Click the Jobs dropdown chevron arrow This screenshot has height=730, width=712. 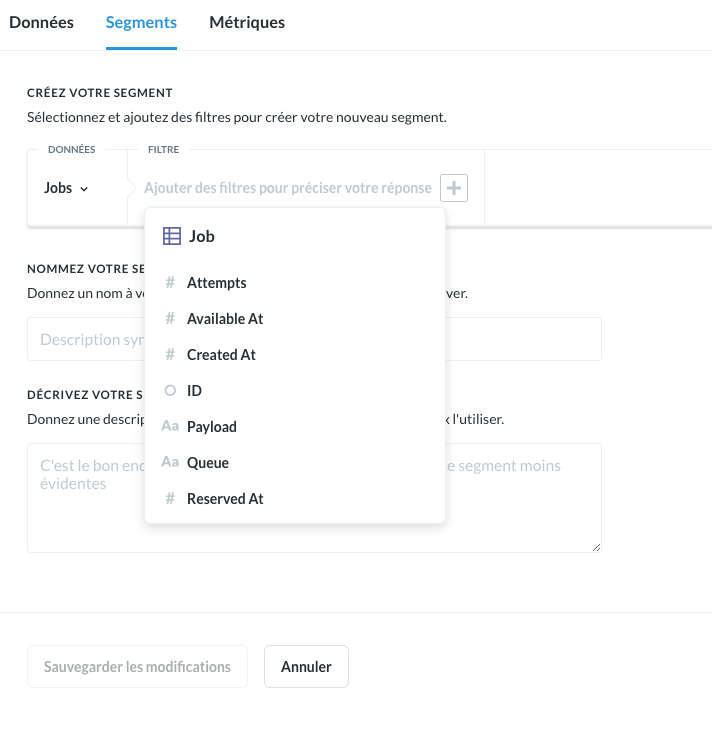[84, 189]
